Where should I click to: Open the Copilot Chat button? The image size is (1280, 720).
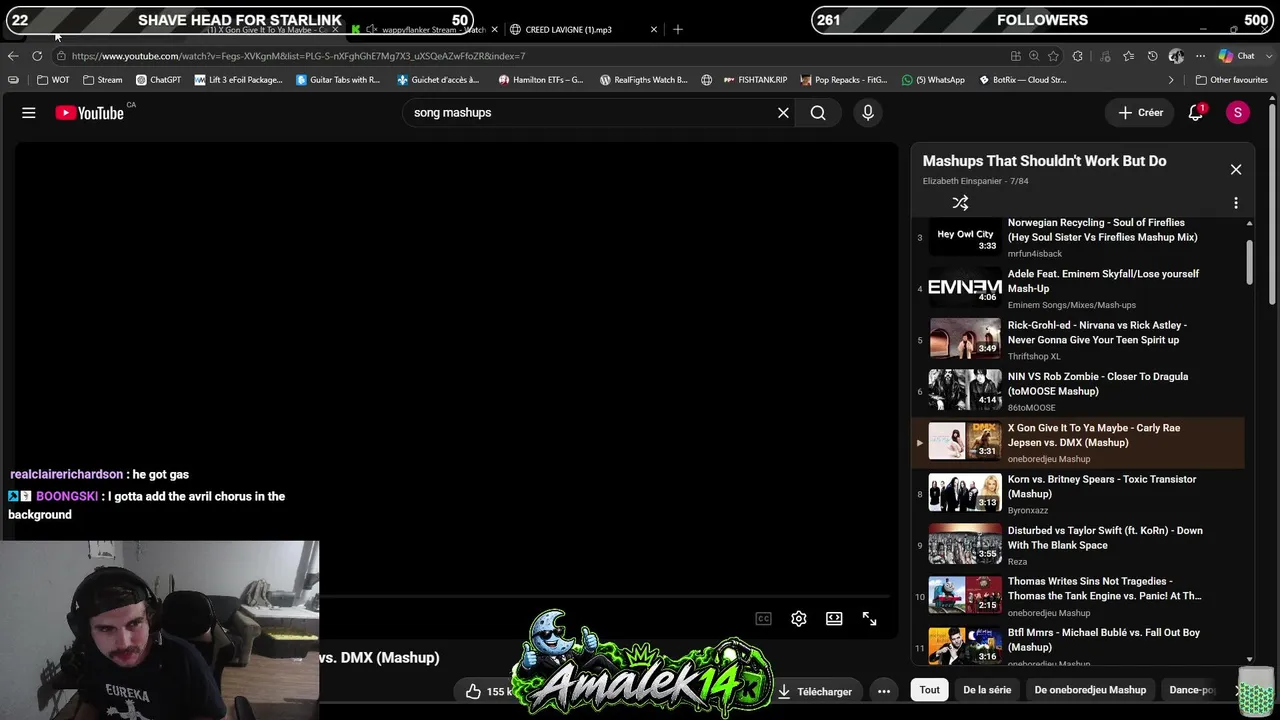tap(1237, 56)
